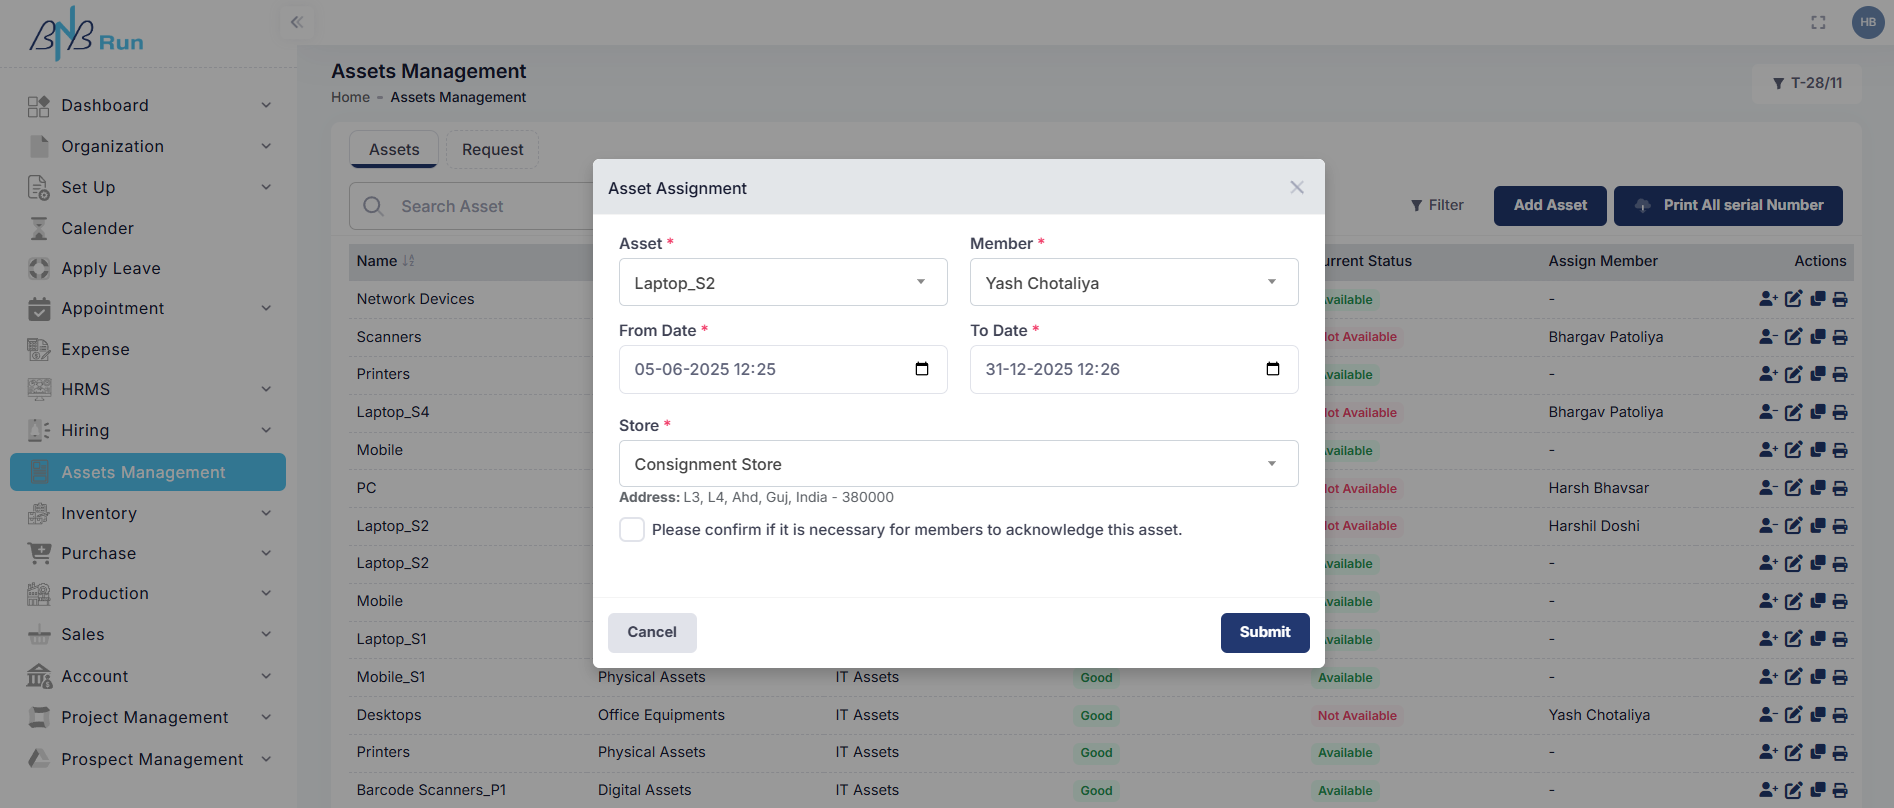Check the member acknowledgement confirmation checkbox
Viewport: 1894px width, 808px height.
tap(632, 530)
